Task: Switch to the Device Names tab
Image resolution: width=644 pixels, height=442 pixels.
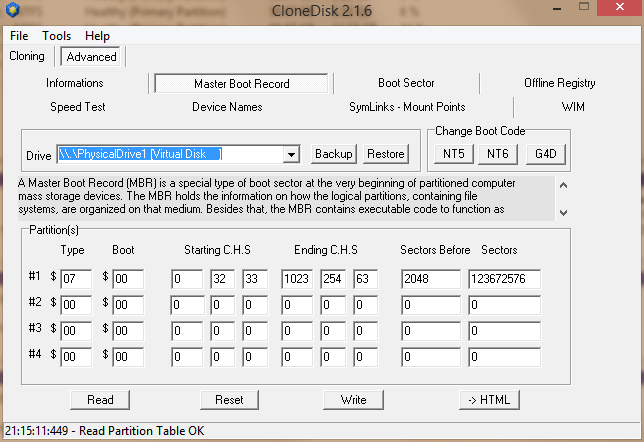Action: coord(227,107)
